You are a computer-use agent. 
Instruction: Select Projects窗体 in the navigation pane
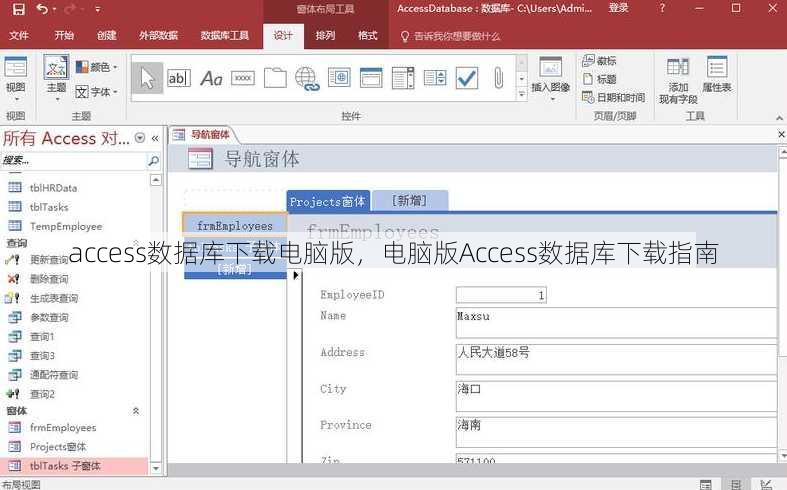(x=58, y=446)
